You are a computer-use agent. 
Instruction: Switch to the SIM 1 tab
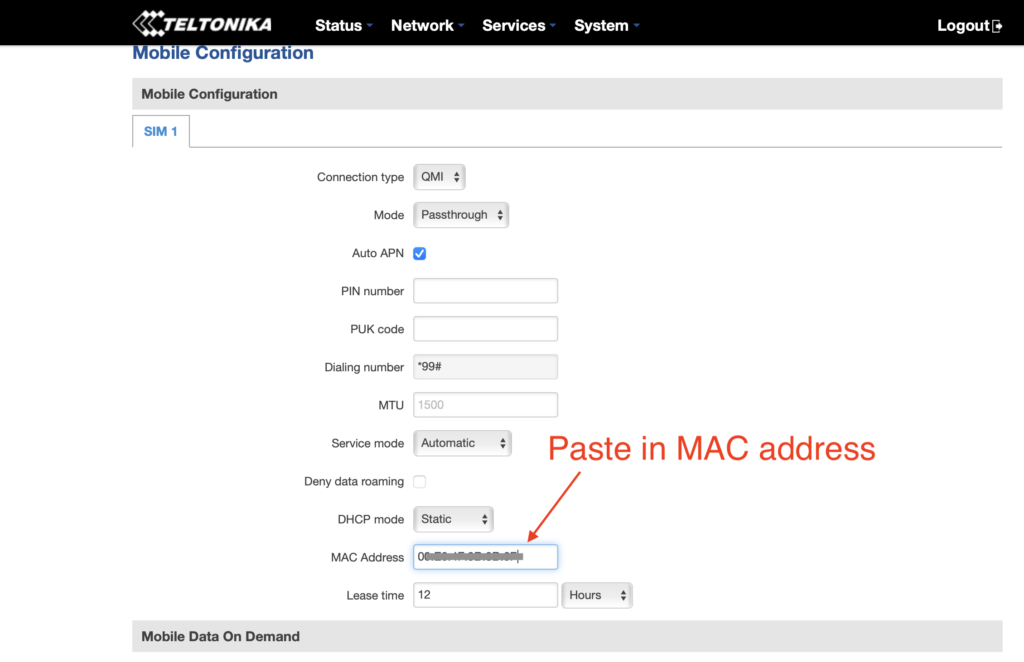pyautogui.click(x=160, y=131)
